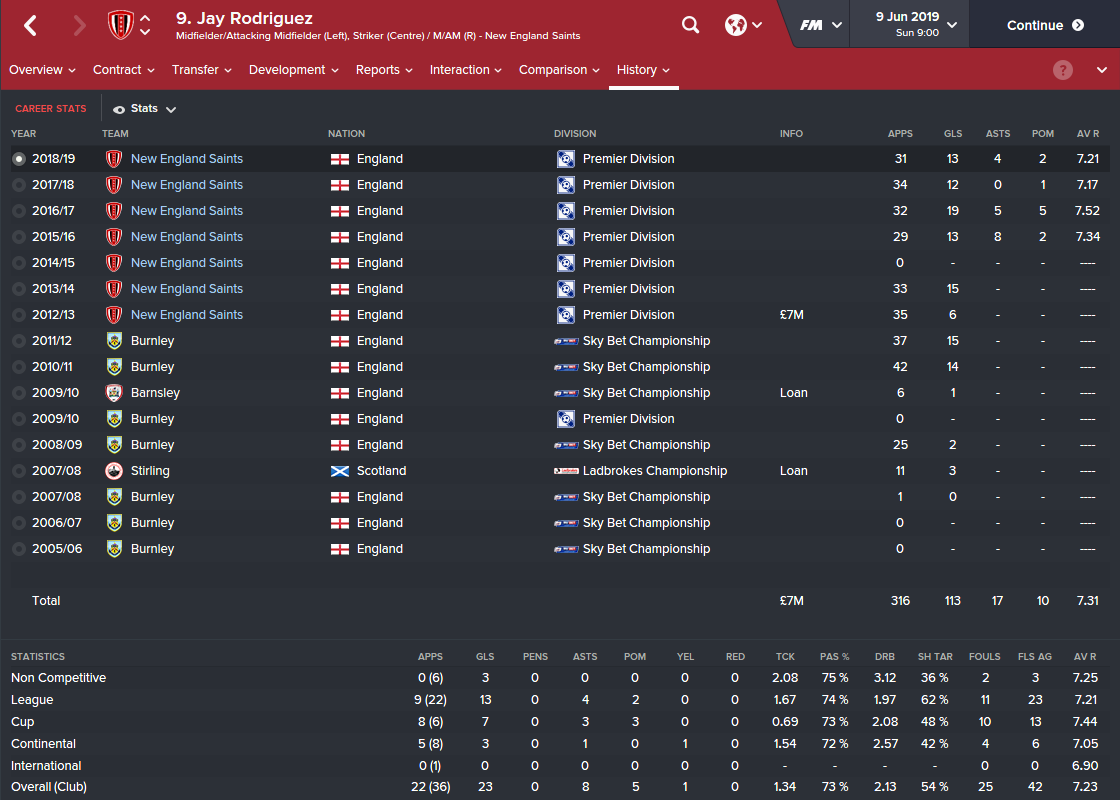Open the Comparison menu tab
Viewport: 1120px width, 800px height.
(x=559, y=70)
